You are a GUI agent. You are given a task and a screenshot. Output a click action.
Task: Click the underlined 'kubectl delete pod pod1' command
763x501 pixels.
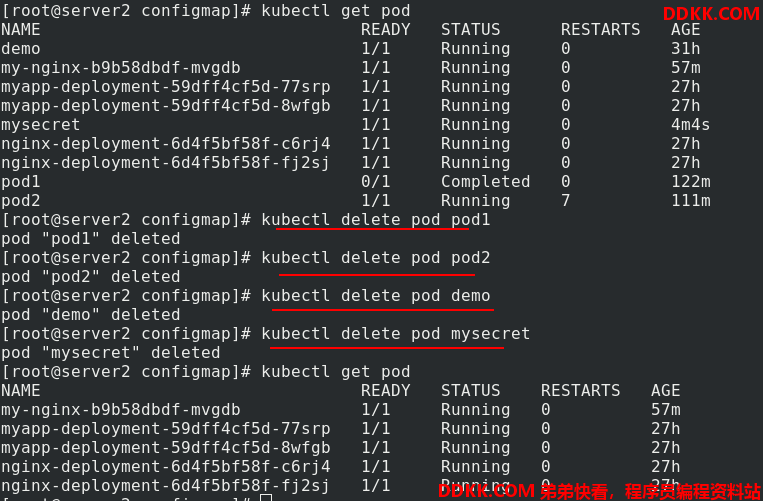(376, 220)
